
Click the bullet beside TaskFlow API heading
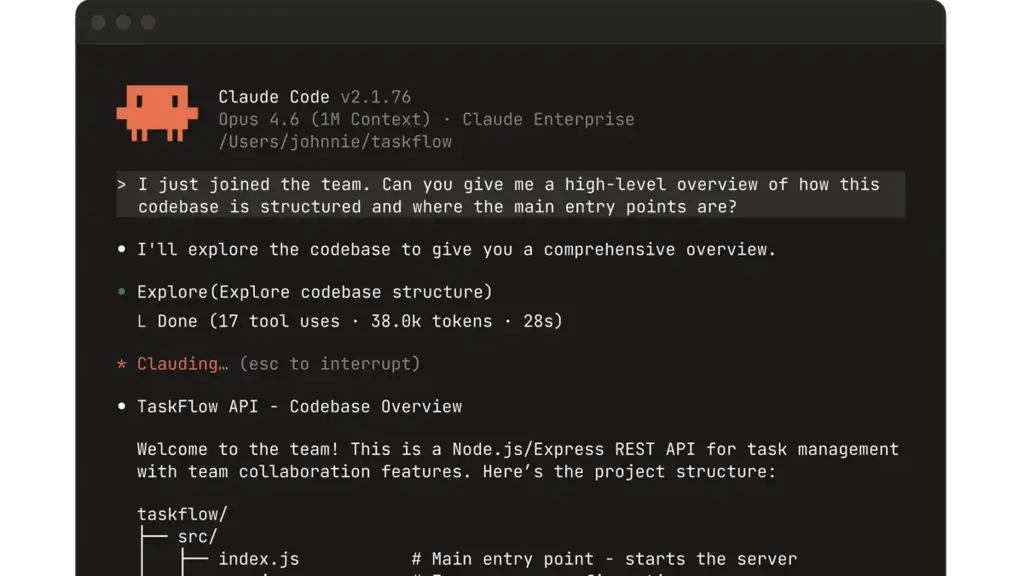[x=121, y=407]
